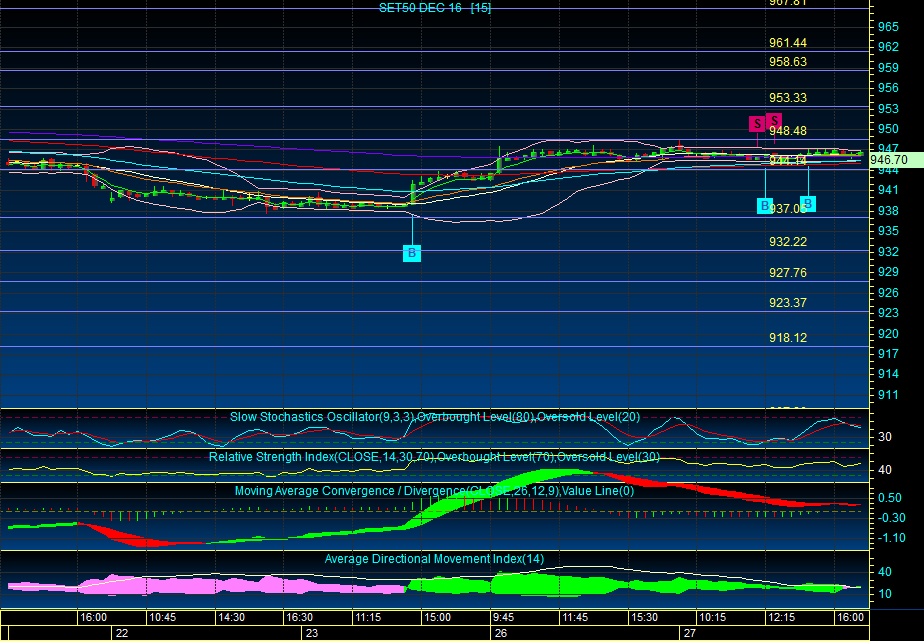Screen dimensions: 924x641
Task: Click the 9:45 time axis label
Action: 503,617
